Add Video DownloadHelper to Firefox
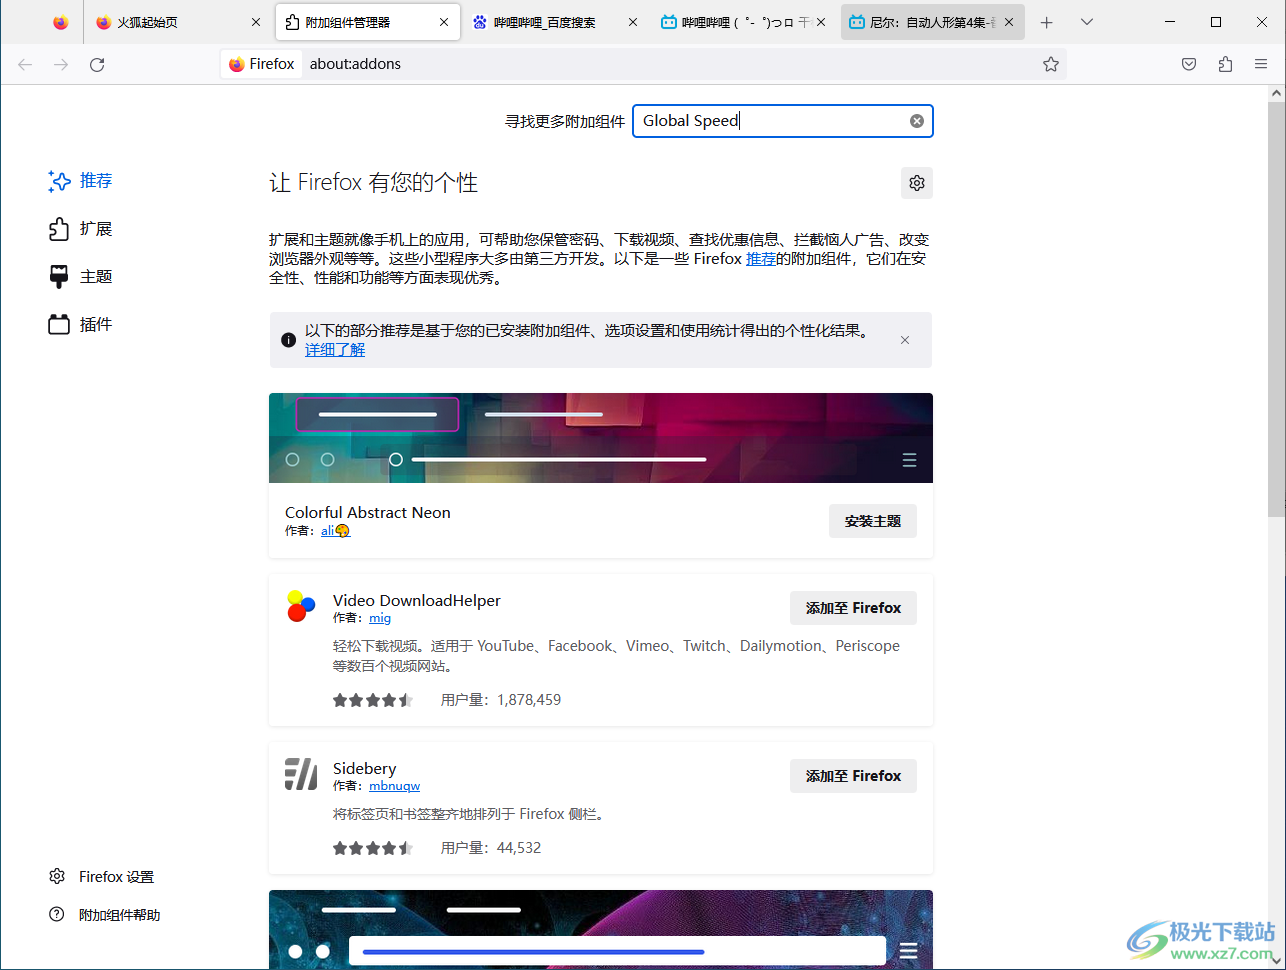Screen dimensions: 1286x970 coord(853,608)
